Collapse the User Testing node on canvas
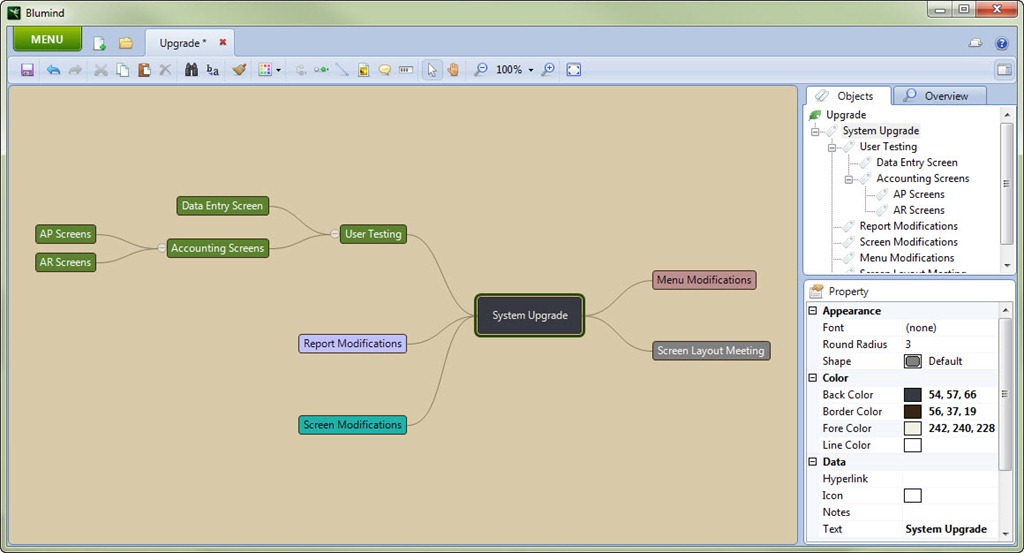The width and height of the screenshot is (1024, 553). [334, 234]
